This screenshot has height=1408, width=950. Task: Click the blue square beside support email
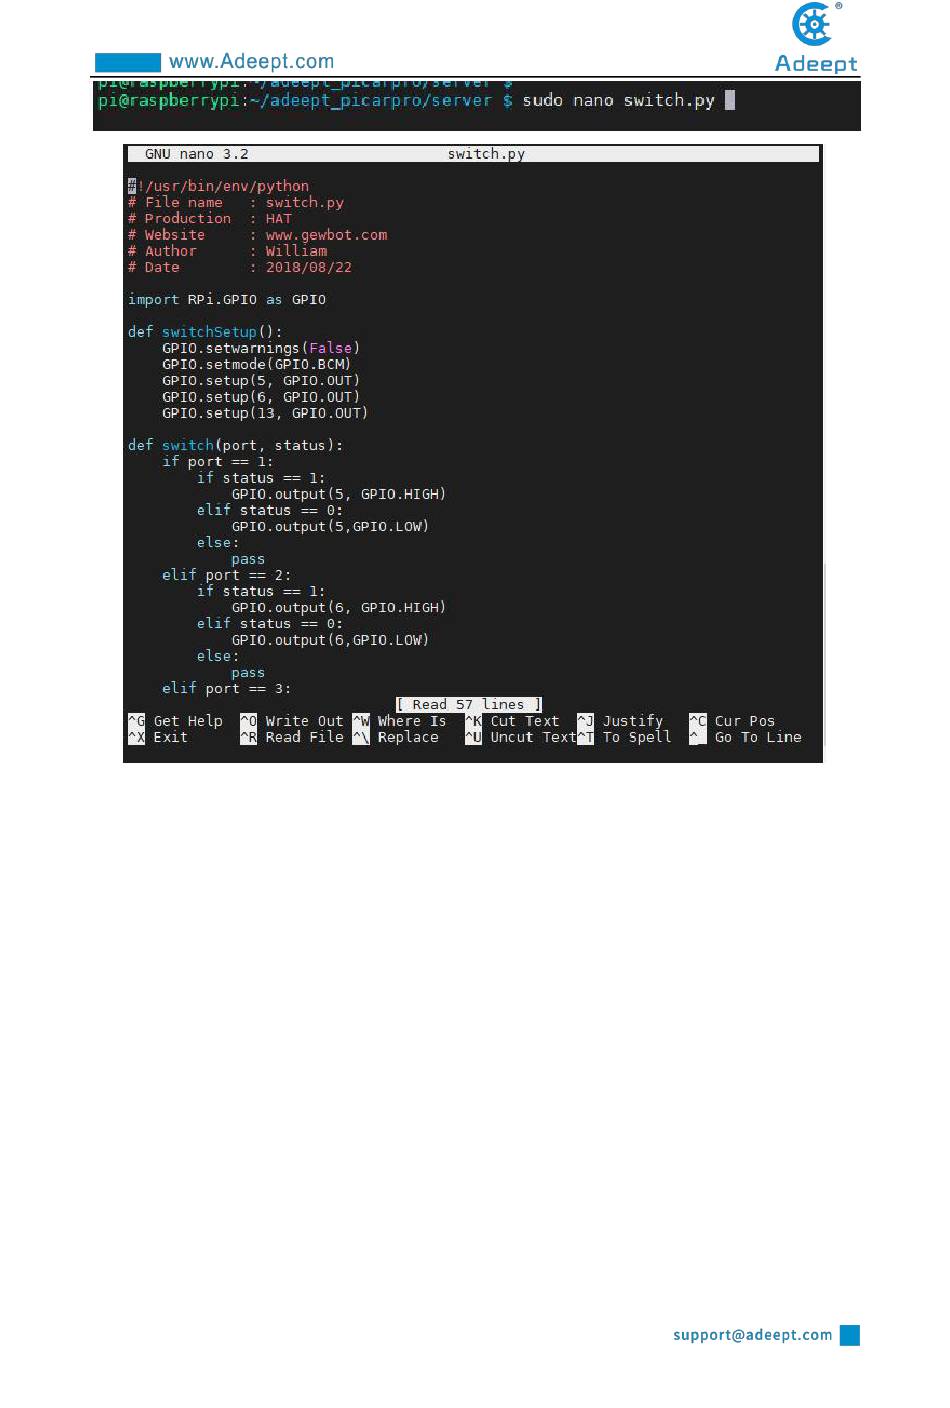tap(850, 1335)
